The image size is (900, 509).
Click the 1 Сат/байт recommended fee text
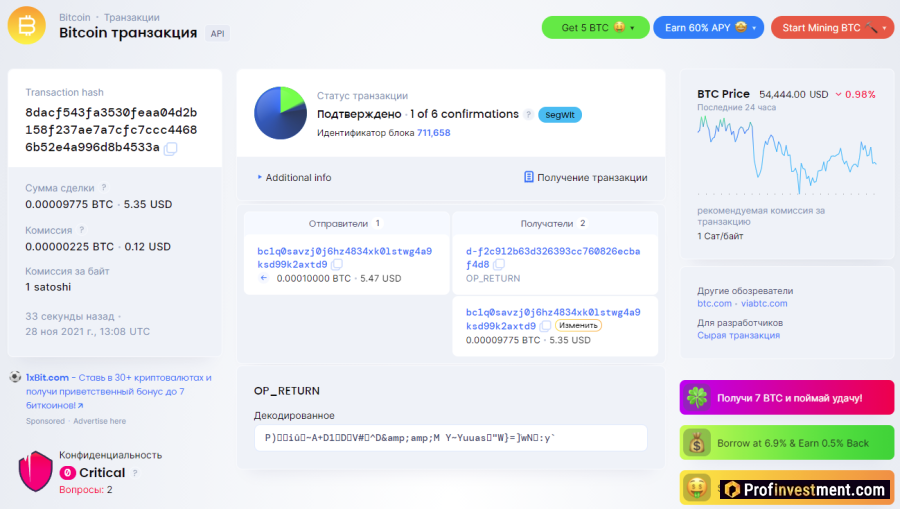coord(720,236)
